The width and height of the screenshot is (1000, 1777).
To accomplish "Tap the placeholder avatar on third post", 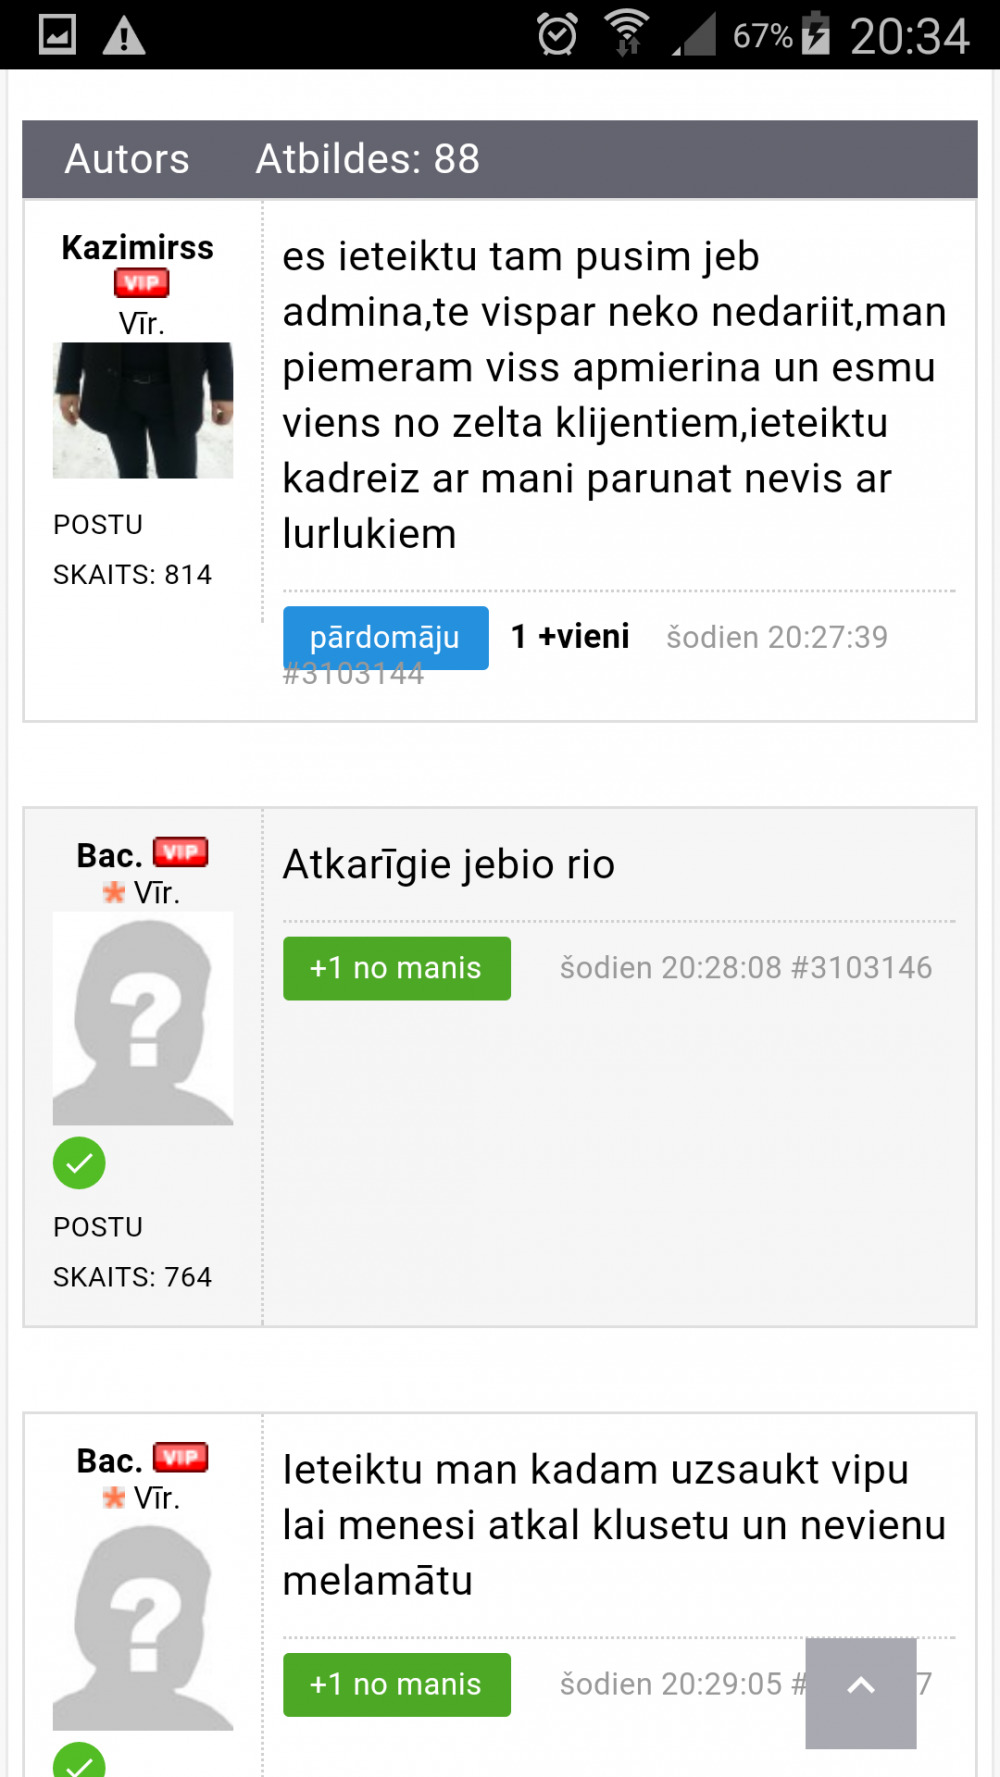I will [143, 1626].
